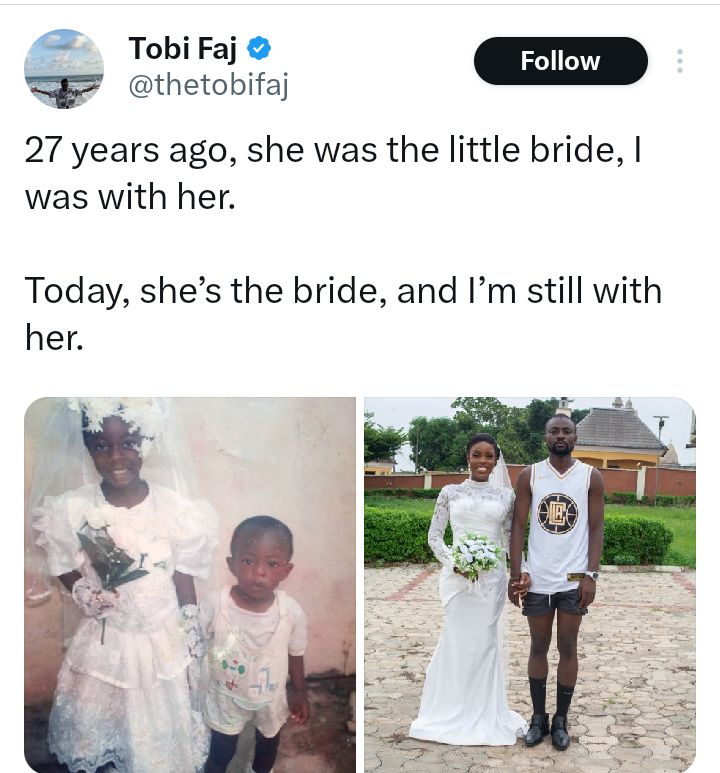Click the bride's white bouquet in wedding photo
Viewport: 720px width, 773px height.
477,553
